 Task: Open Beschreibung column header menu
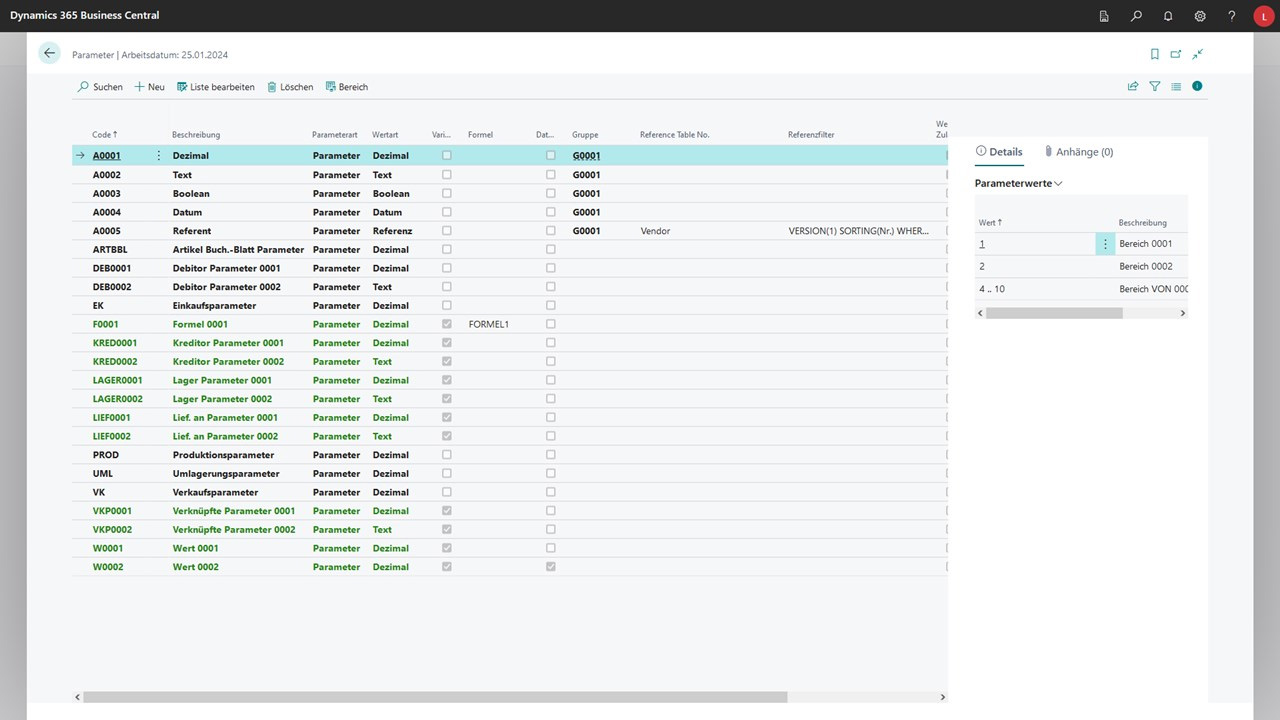click(196, 134)
